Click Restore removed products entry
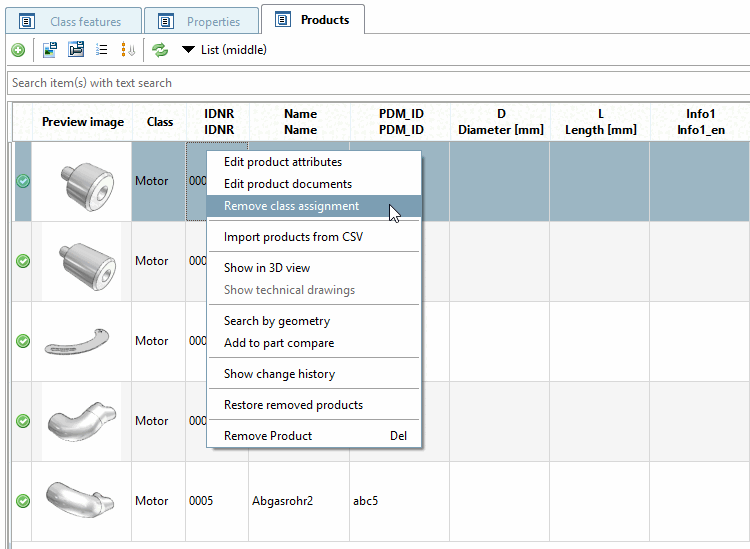The height and width of the screenshot is (549, 750). (293, 405)
